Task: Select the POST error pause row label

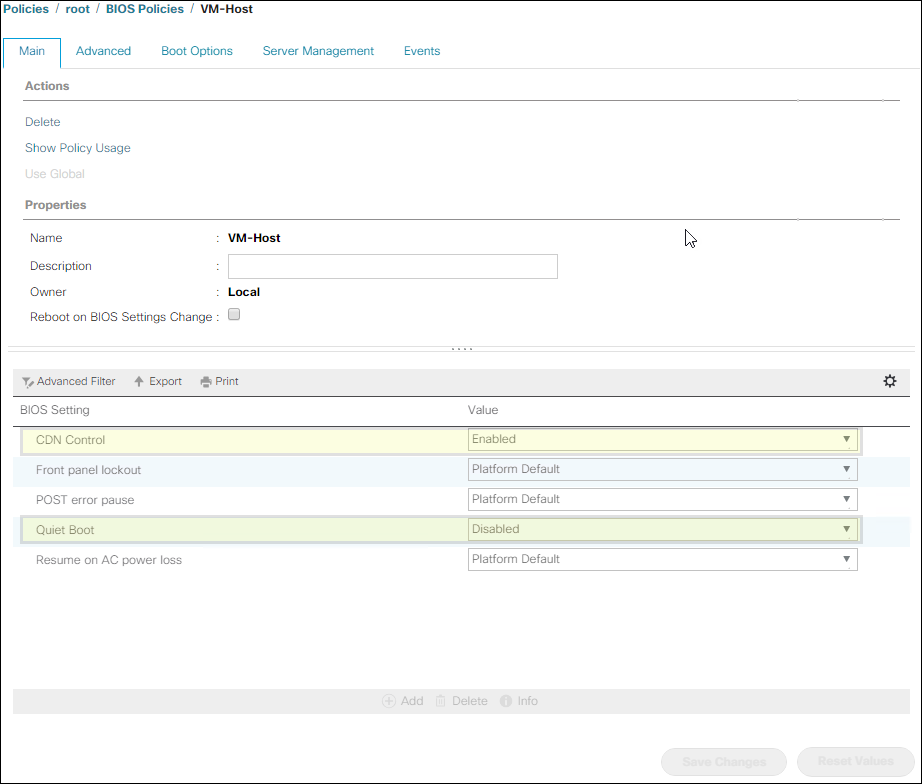Action: [x=85, y=500]
